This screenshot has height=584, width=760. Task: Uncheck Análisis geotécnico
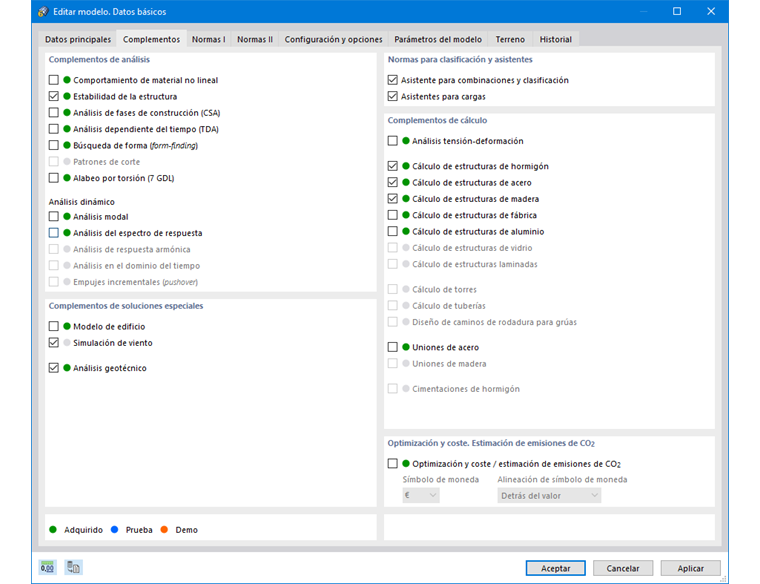(x=54, y=368)
